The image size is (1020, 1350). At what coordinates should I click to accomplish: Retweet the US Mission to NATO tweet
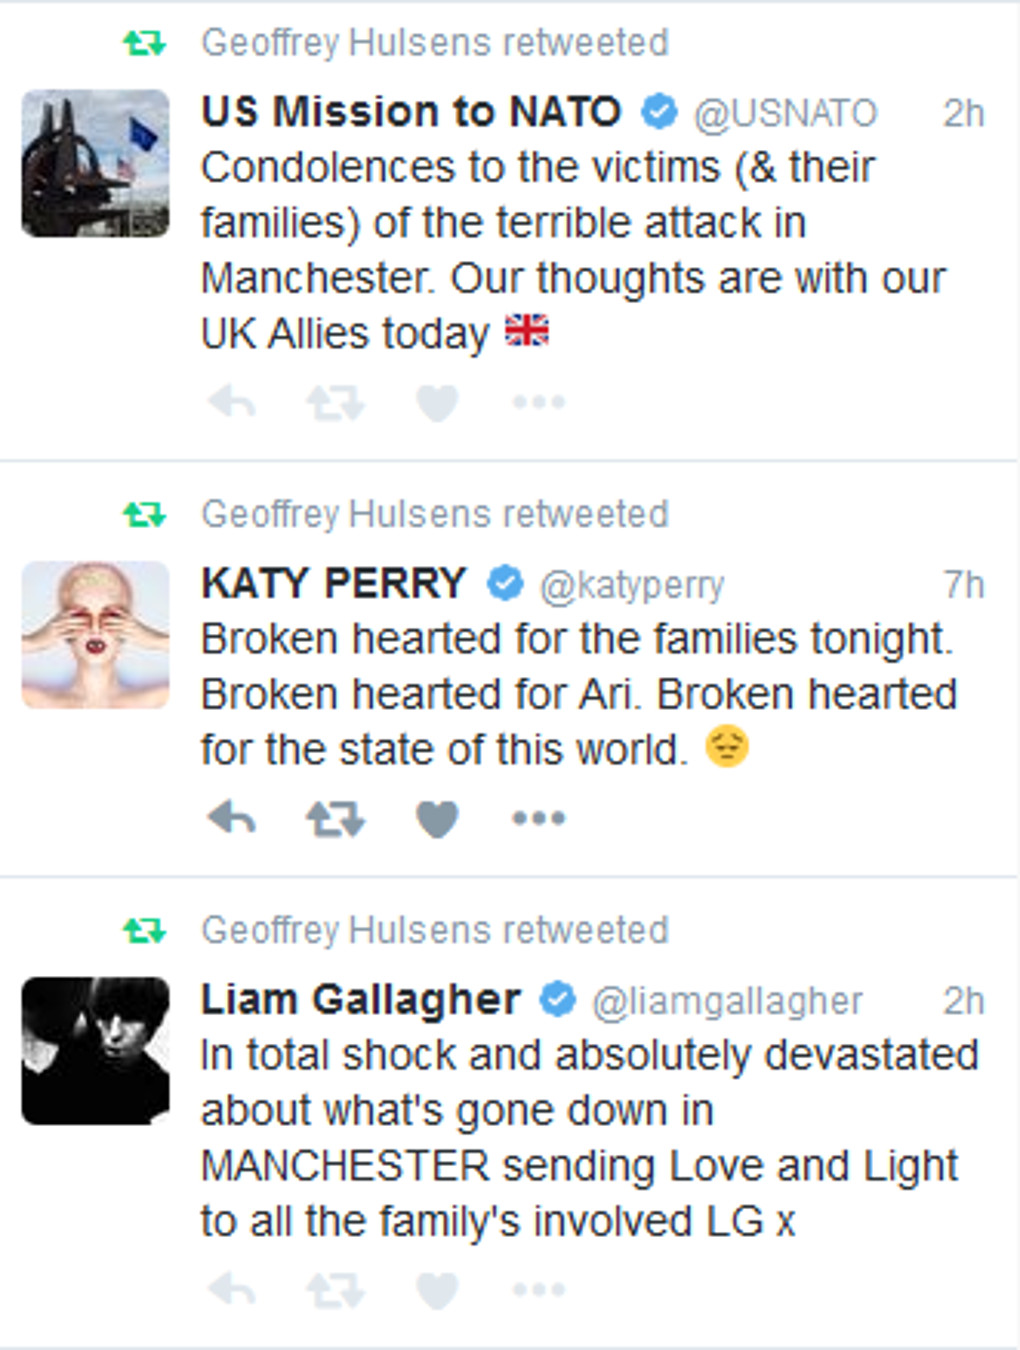(335, 403)
